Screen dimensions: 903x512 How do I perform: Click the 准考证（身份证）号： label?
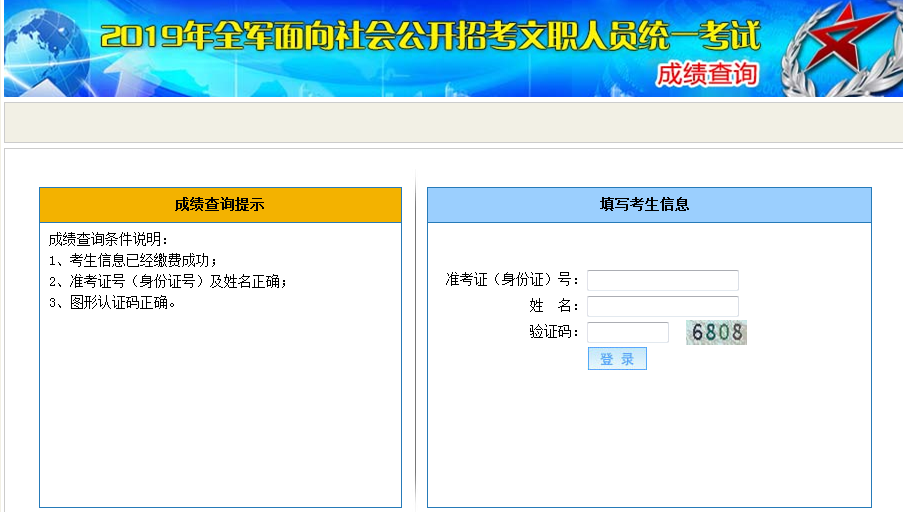[512, 280]
